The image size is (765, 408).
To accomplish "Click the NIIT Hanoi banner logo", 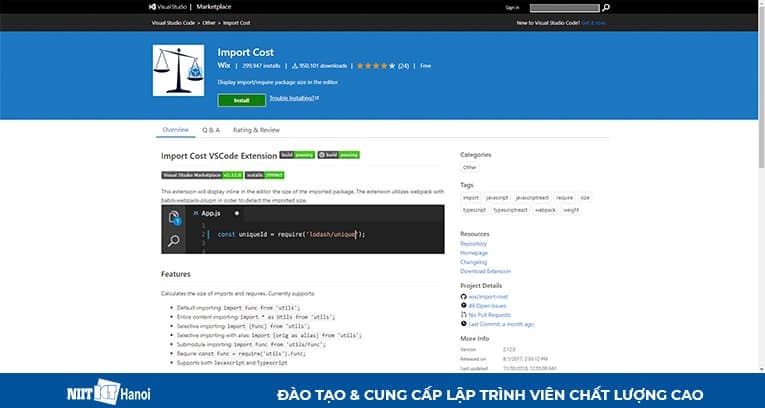I will point(109,392).
